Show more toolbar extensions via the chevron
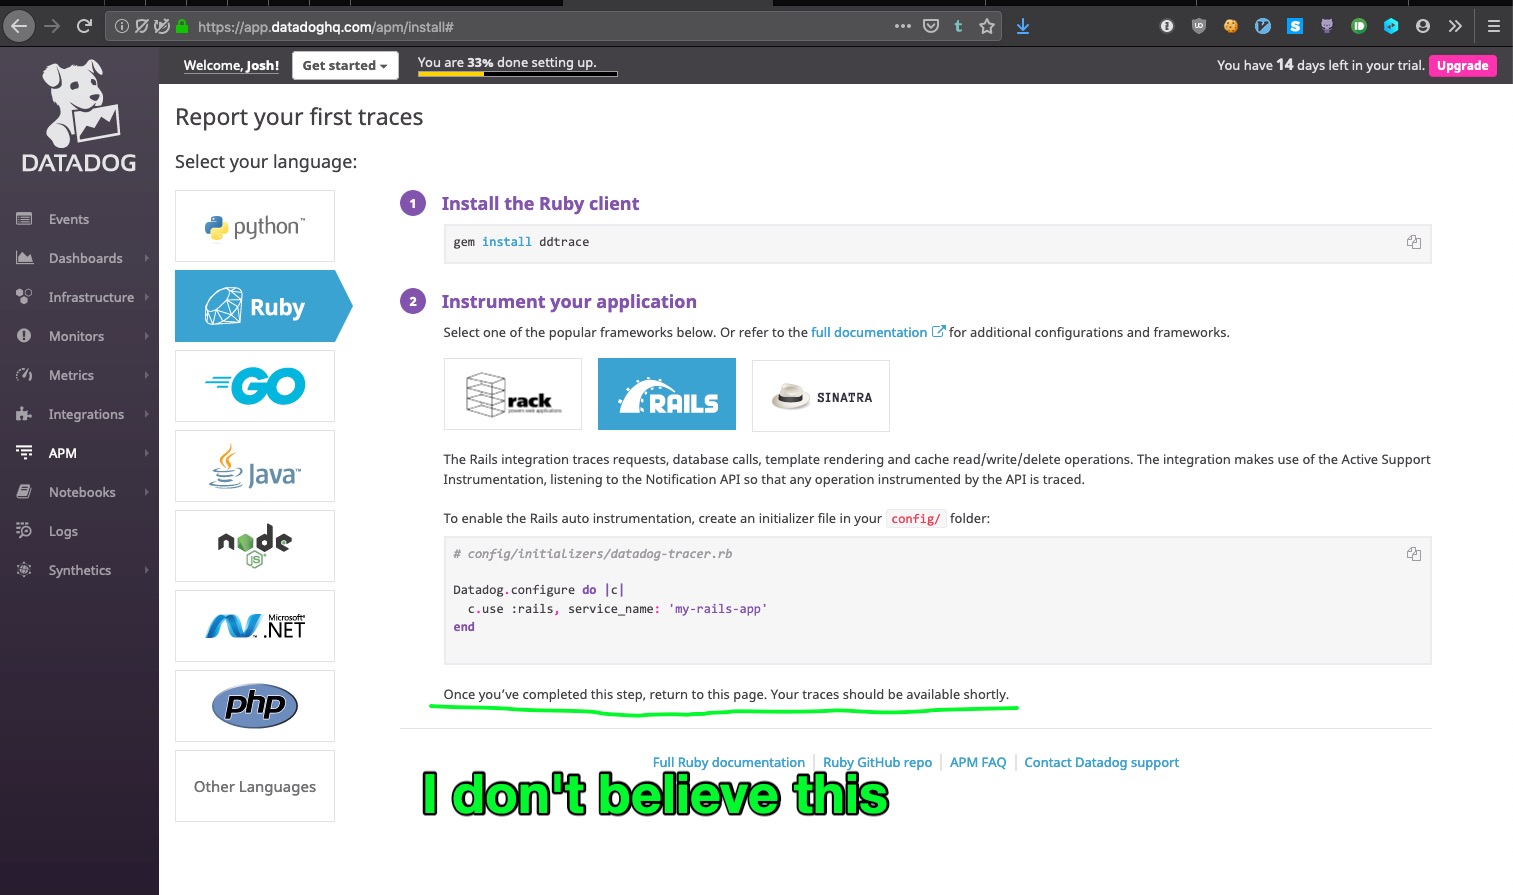This screenshot has height=895, width=1513. coord(1455,27)
